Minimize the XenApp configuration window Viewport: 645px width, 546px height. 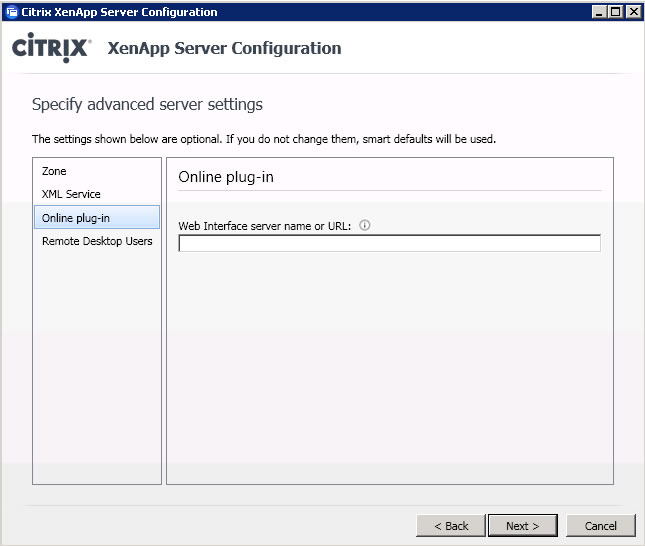pos(598,12)
